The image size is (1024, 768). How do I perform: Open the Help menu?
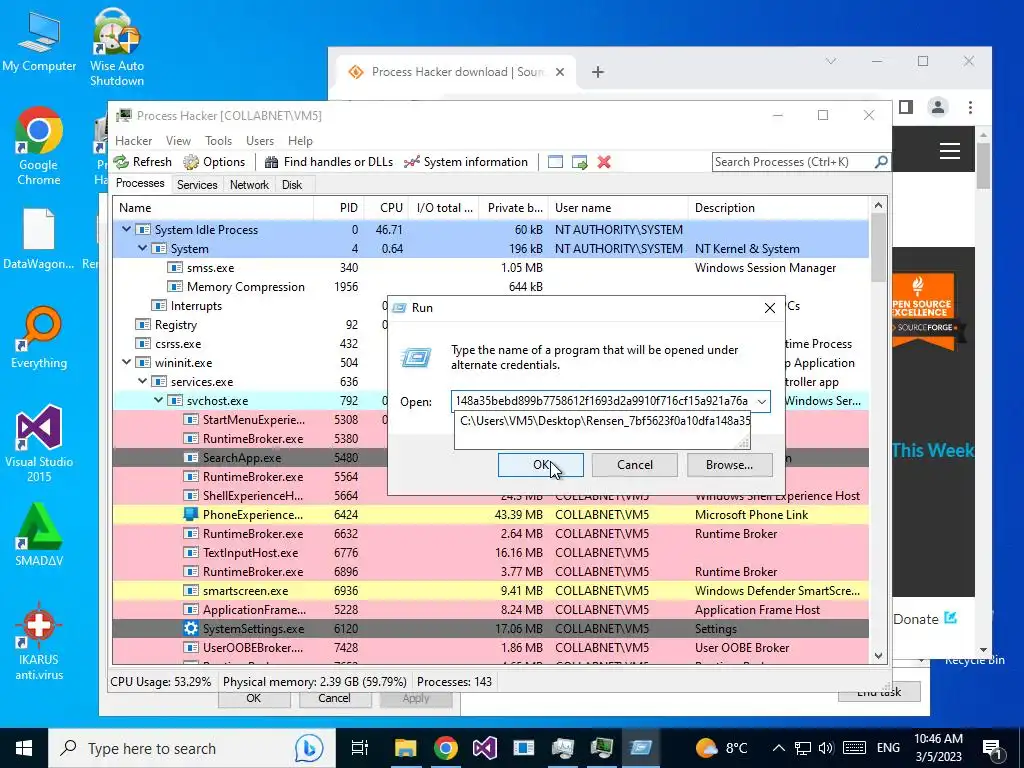300,140
